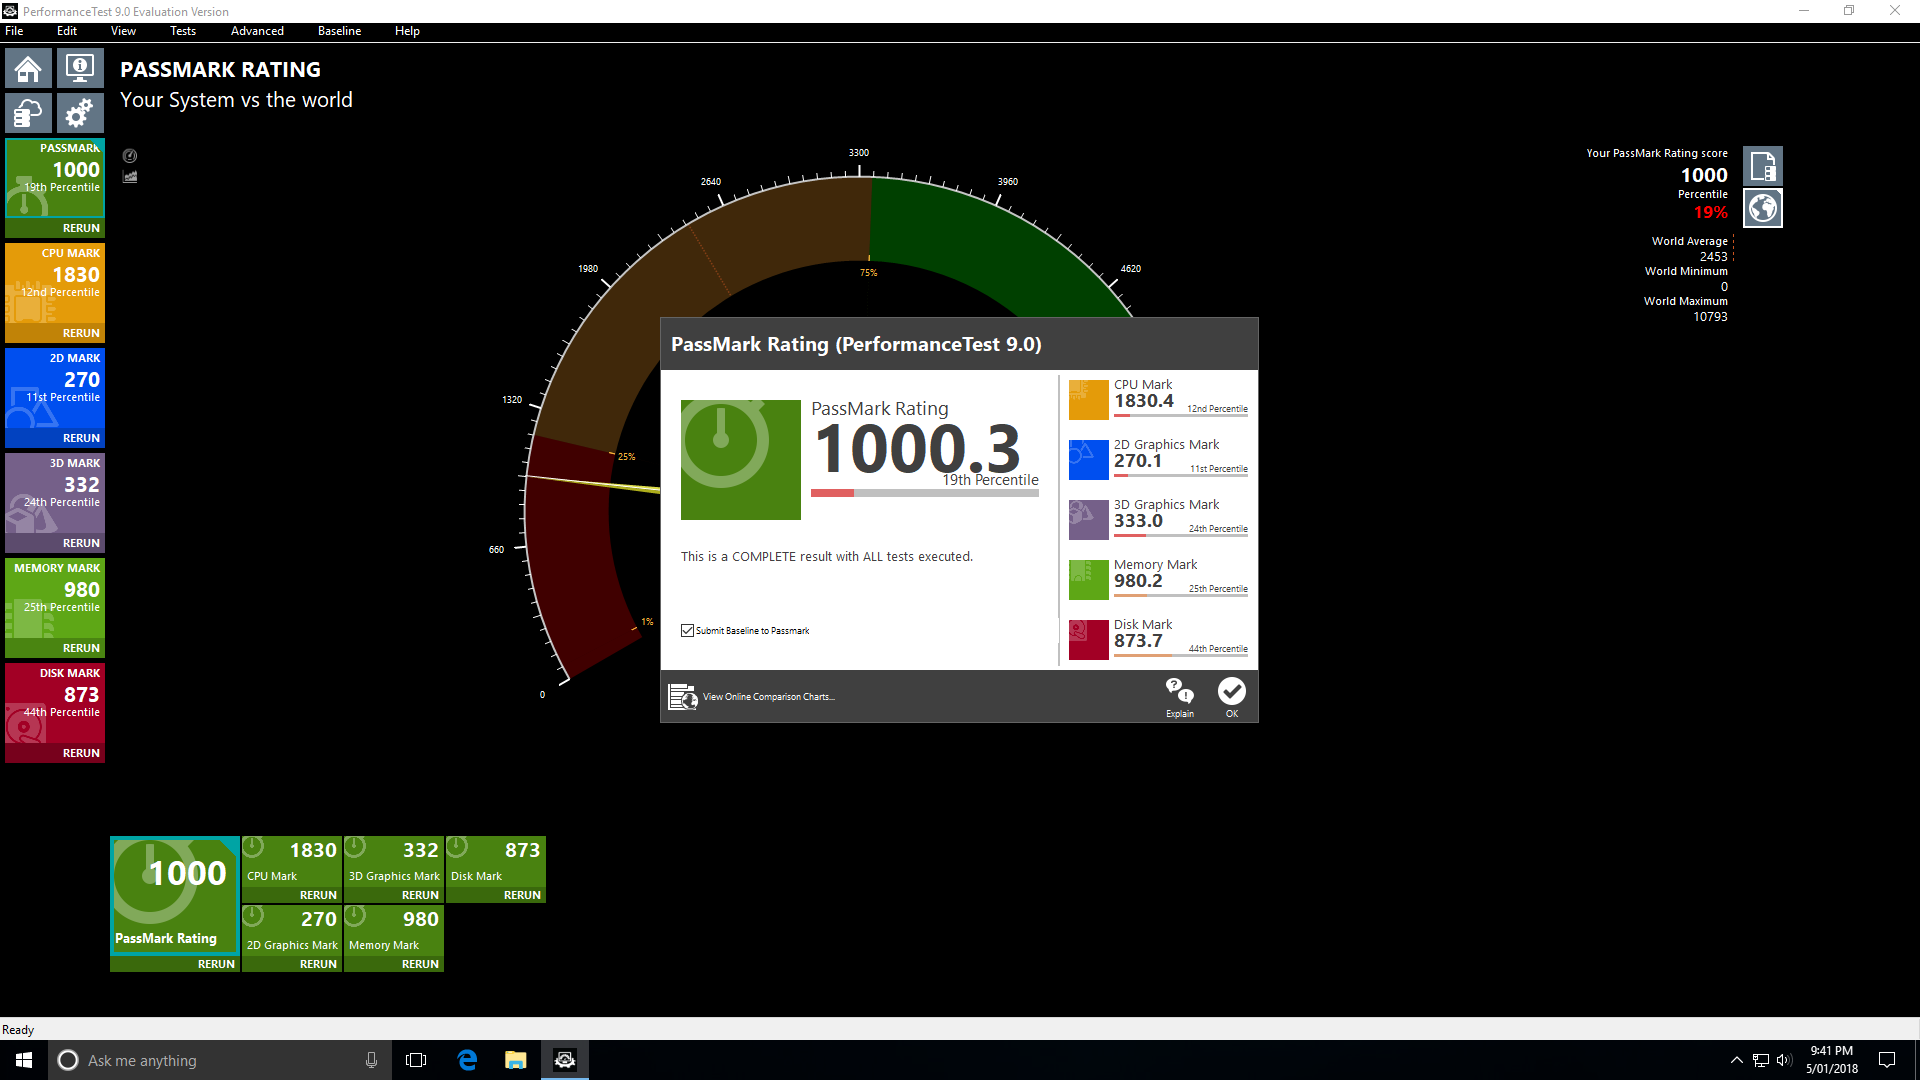The height and width of the screenshot is (1080, 1920).
Task: Click RERUN under bottom CPU Mark tile
Action: point(318,895)
